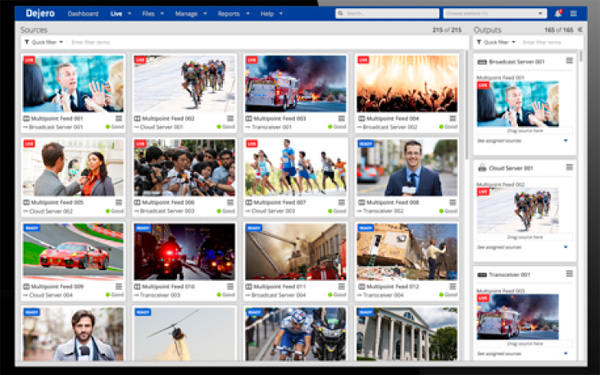Expand assigned sources under Transceiver 001
This screenshot has width=600, height=375.
(x=566, y=354)
